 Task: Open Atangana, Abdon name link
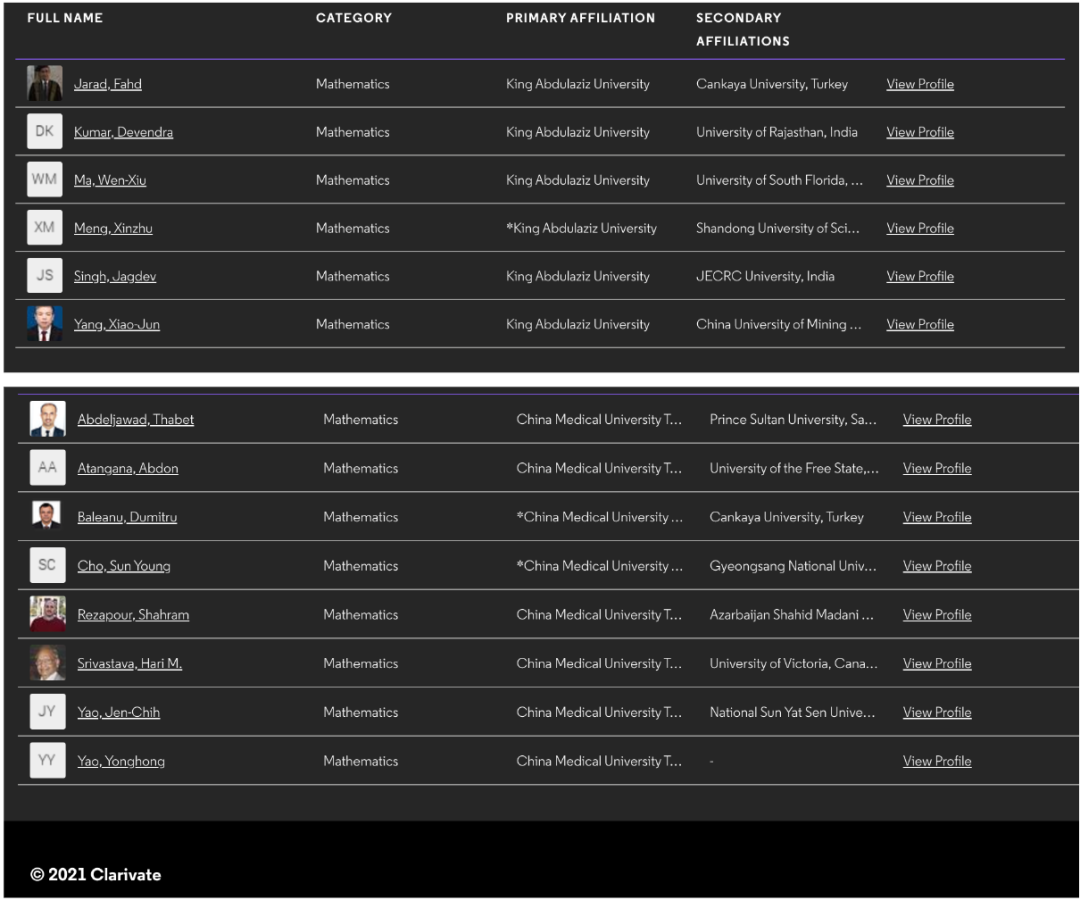(127, 468)
